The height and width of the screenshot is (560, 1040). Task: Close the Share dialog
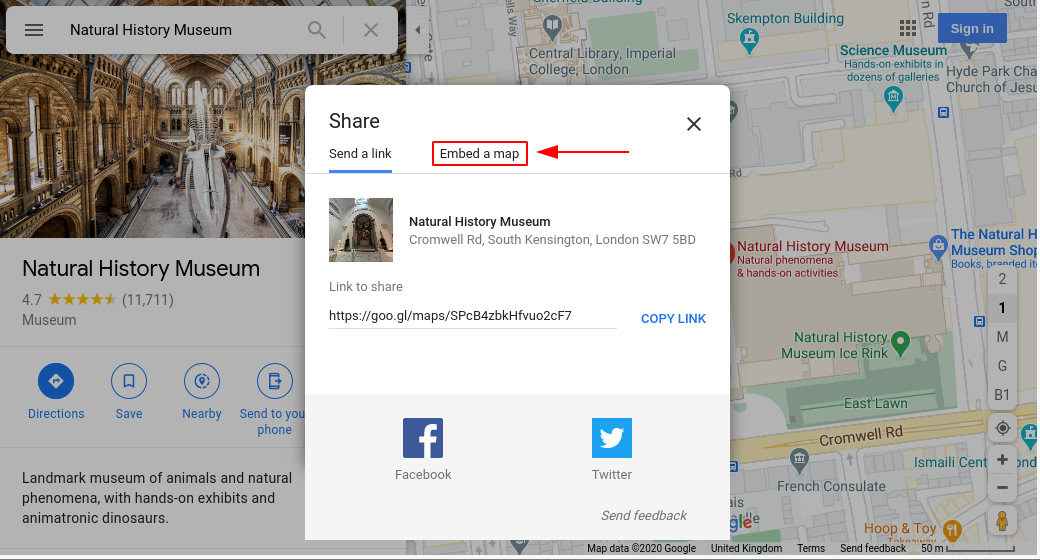click(x=694, y=124)
